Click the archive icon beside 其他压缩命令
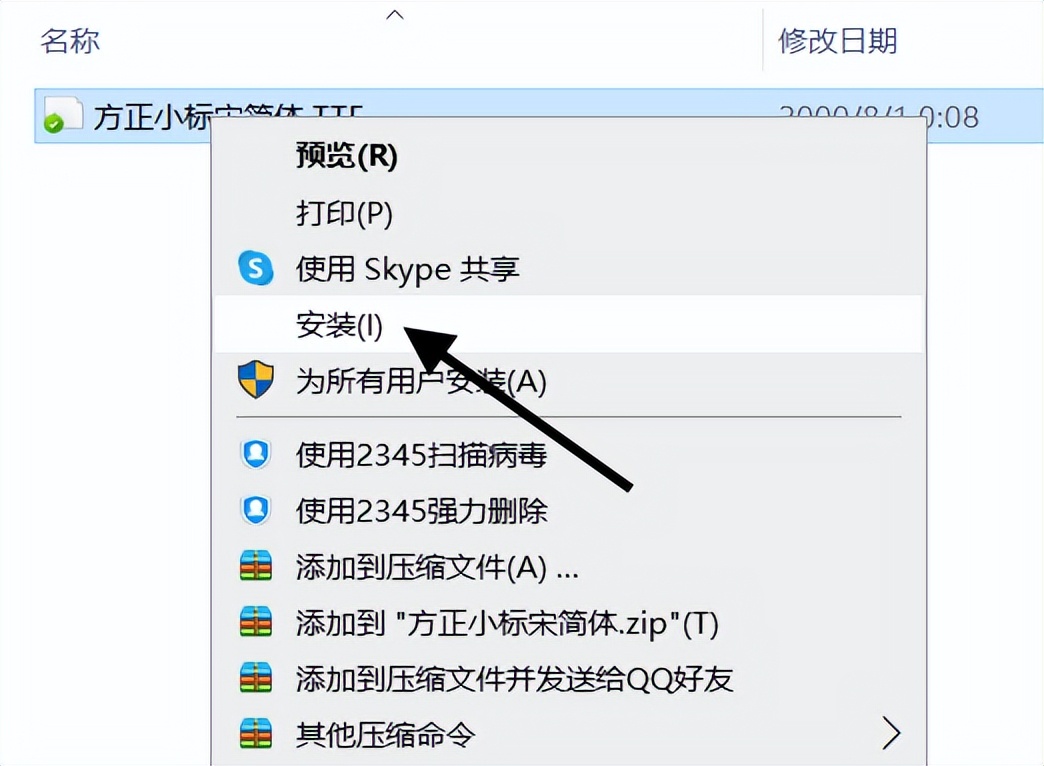Viewport: 1044px width, 766px height. coord(256,734)
